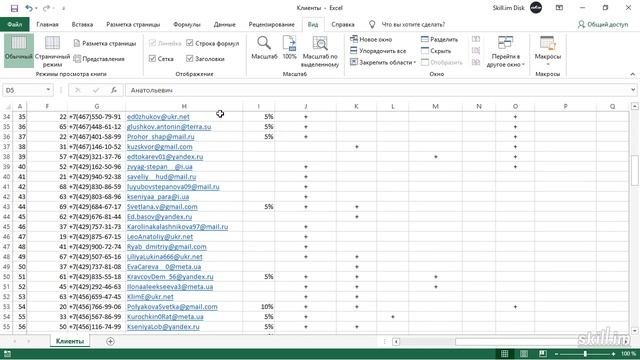
Task: Click the Skill.im Disk account avatar
Action: click(536, 8)
